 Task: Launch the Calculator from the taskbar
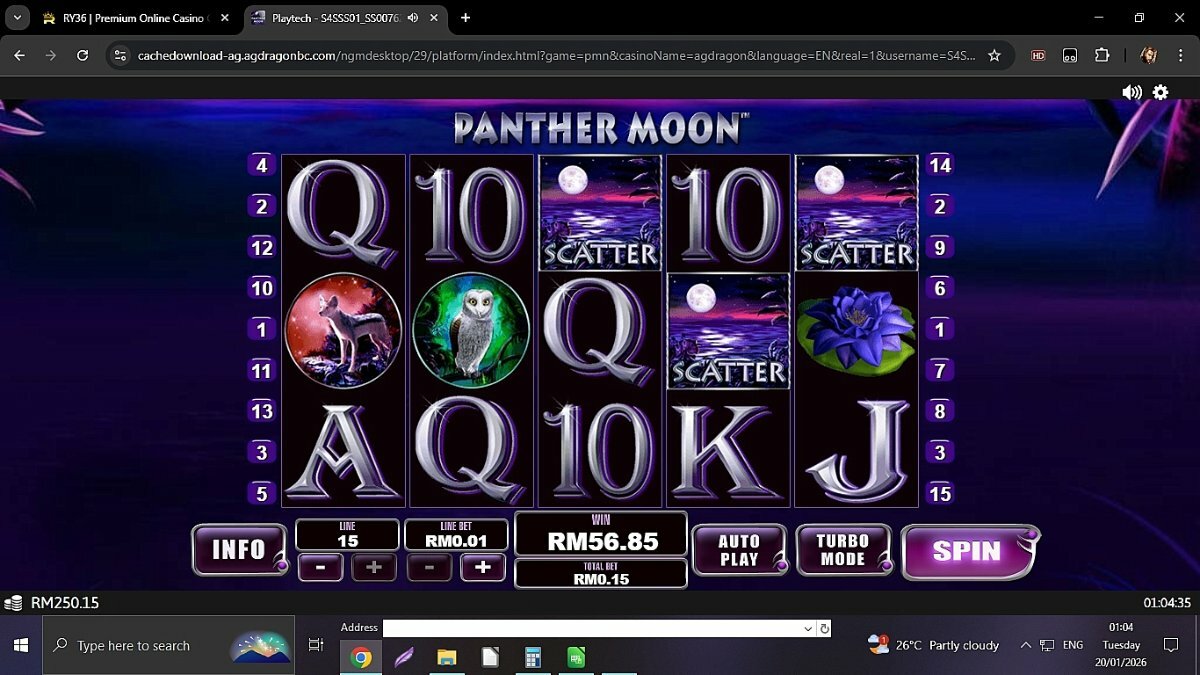[x=533, y=657]
